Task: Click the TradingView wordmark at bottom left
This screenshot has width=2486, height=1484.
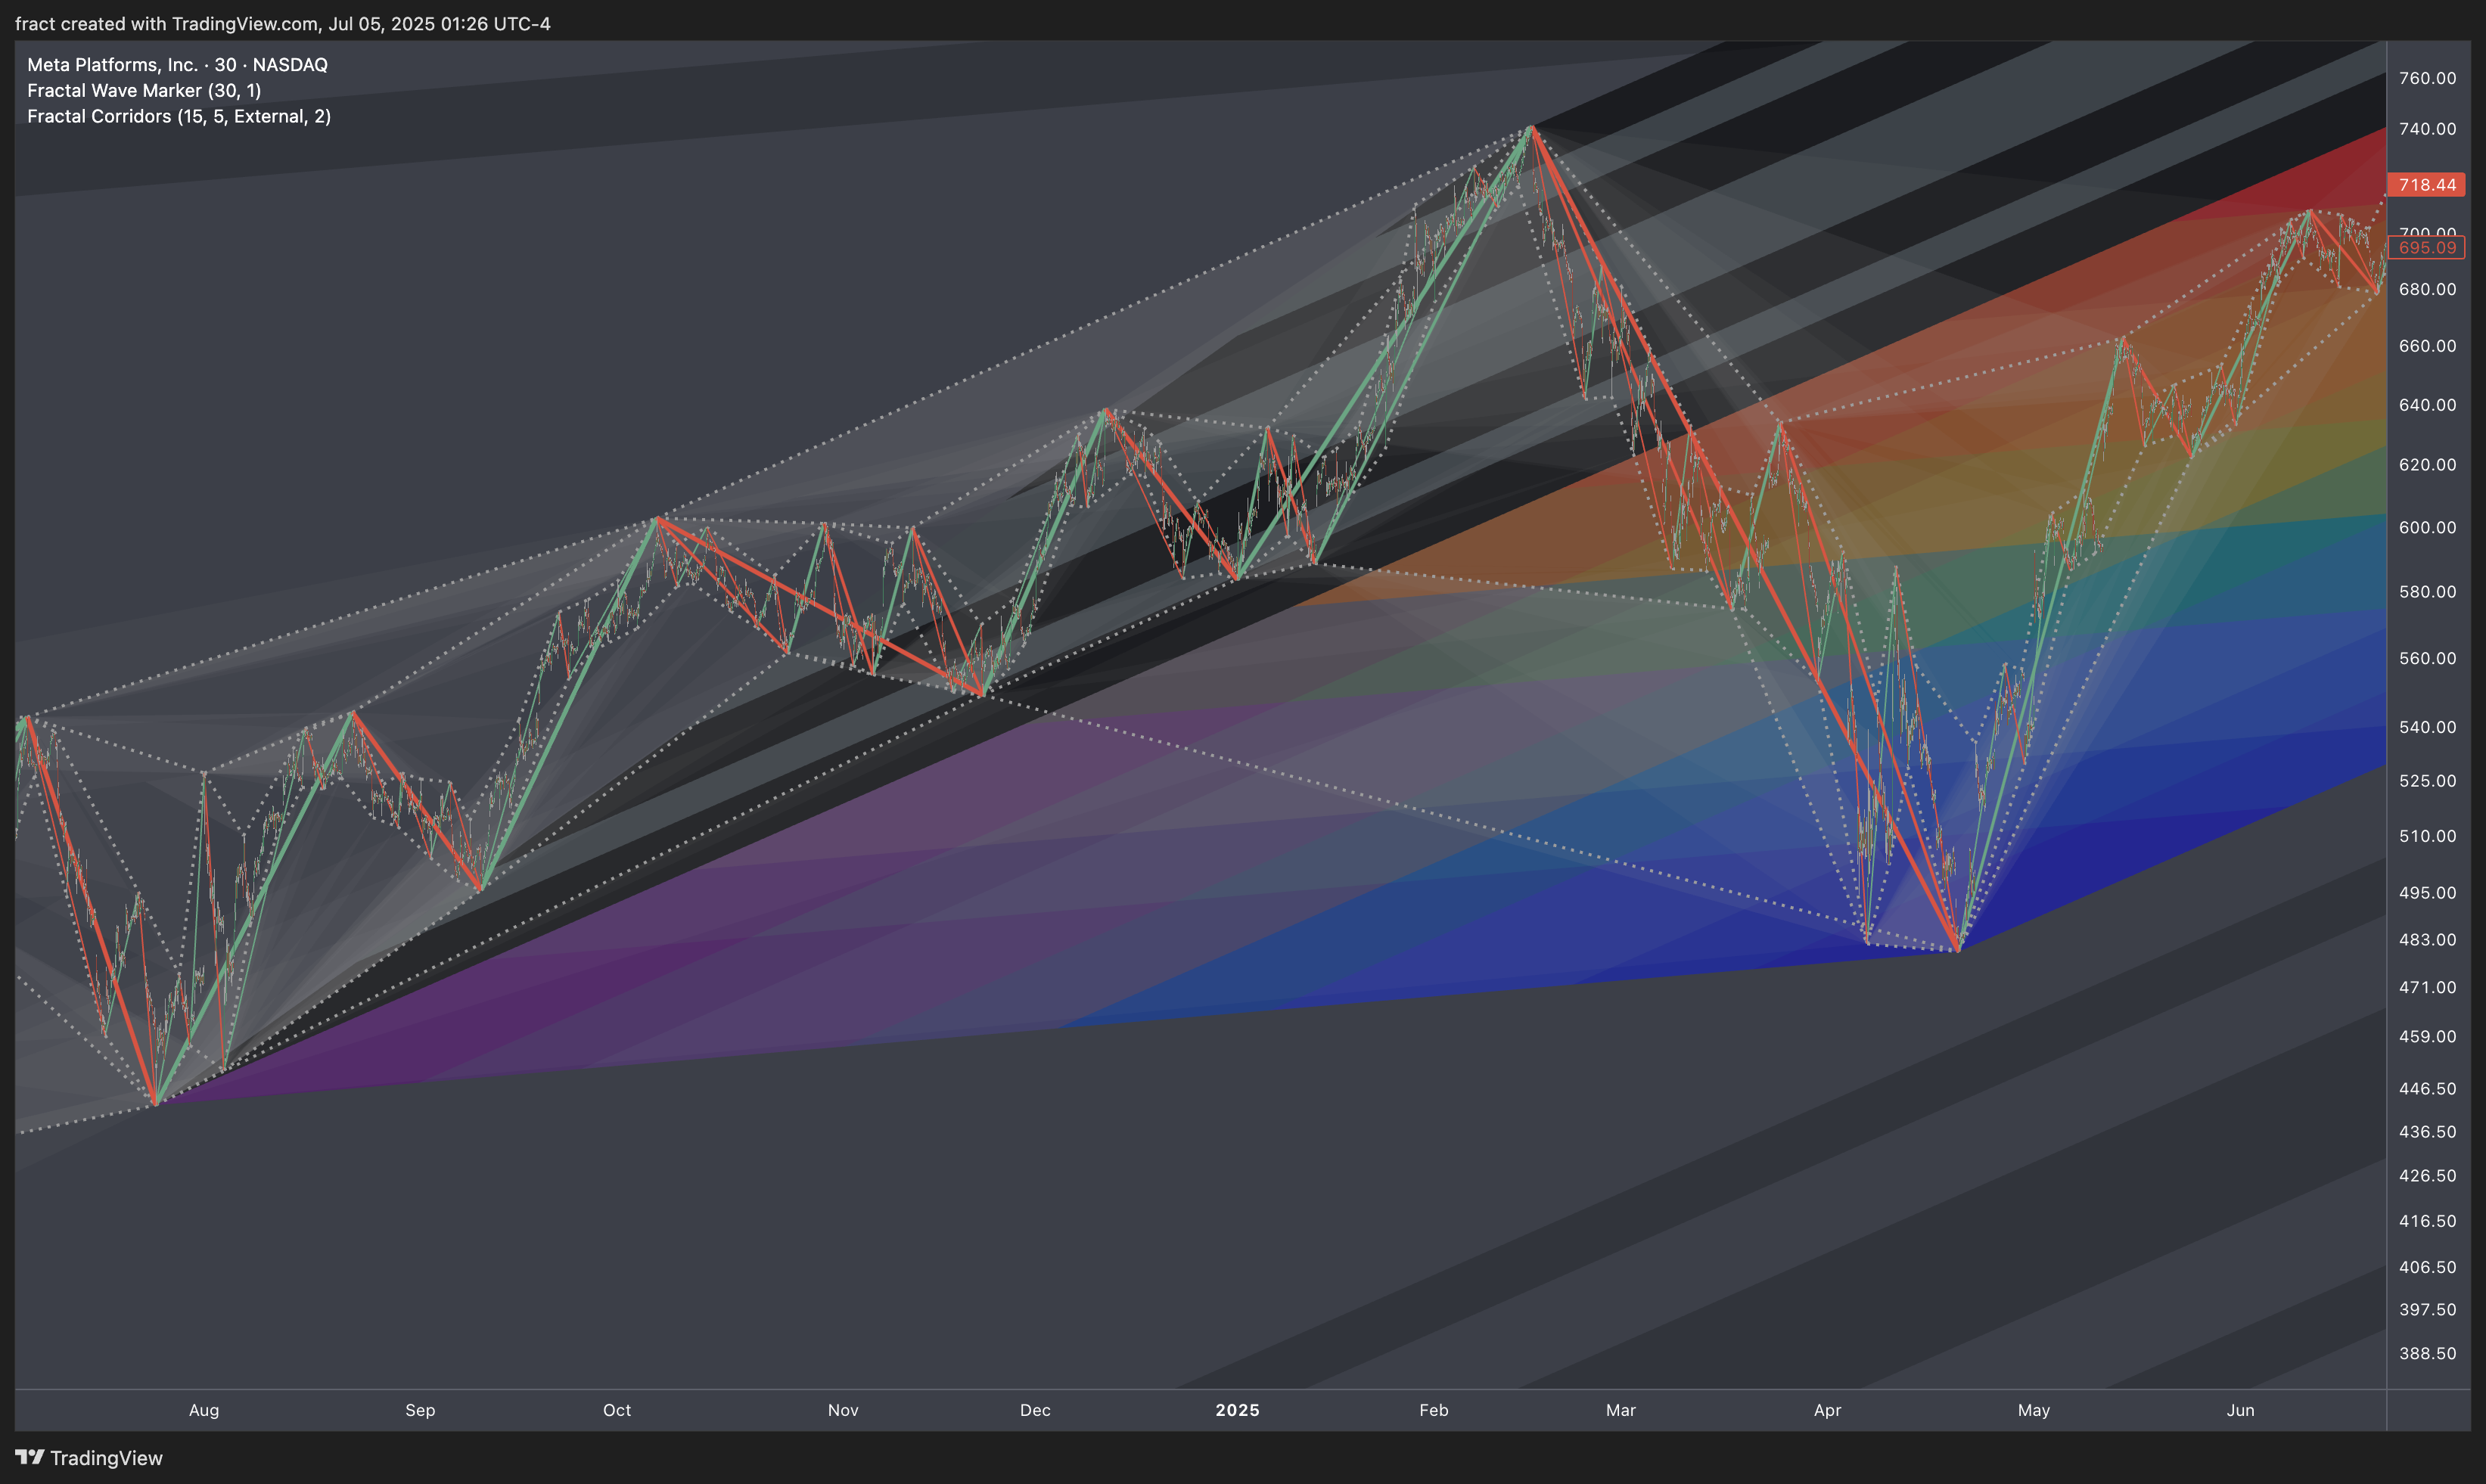Action: pos(106,1458)
